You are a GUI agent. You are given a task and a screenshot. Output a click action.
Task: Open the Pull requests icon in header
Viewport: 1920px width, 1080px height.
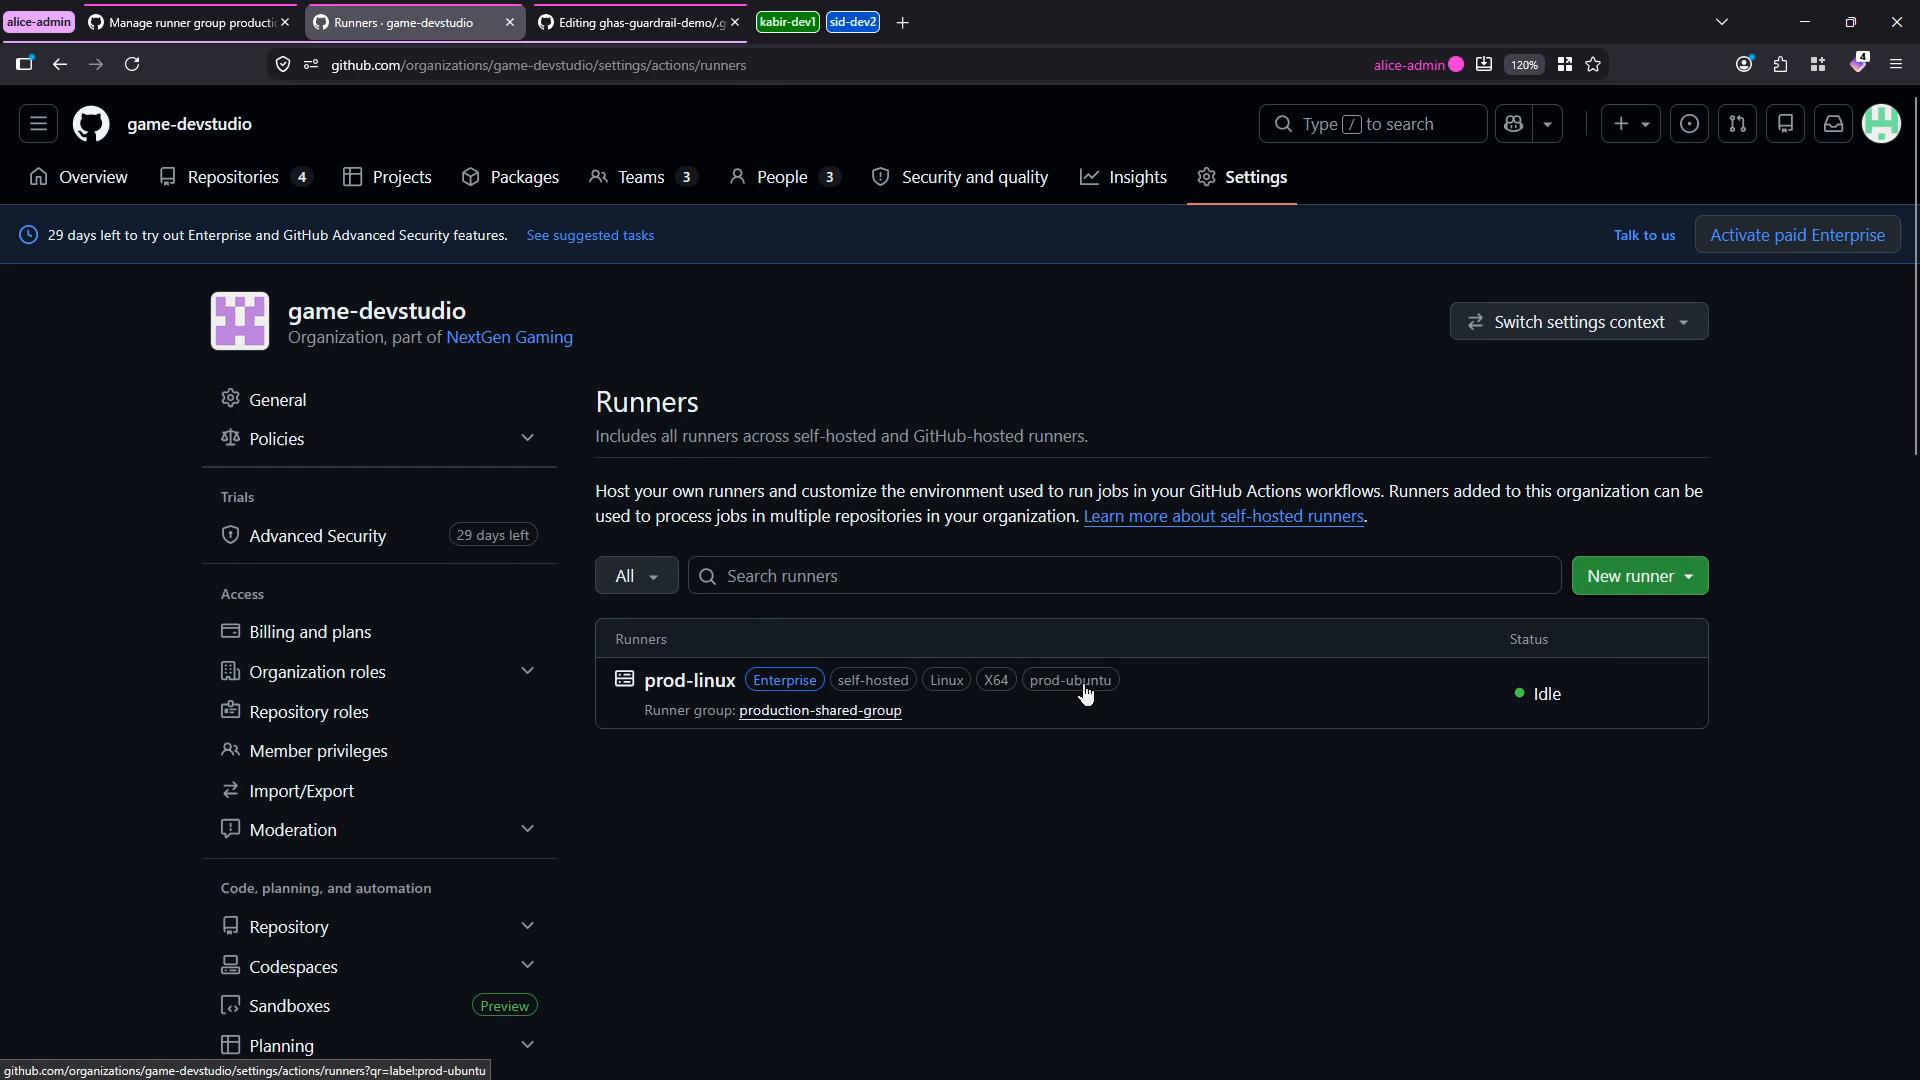coord(1737,124)
